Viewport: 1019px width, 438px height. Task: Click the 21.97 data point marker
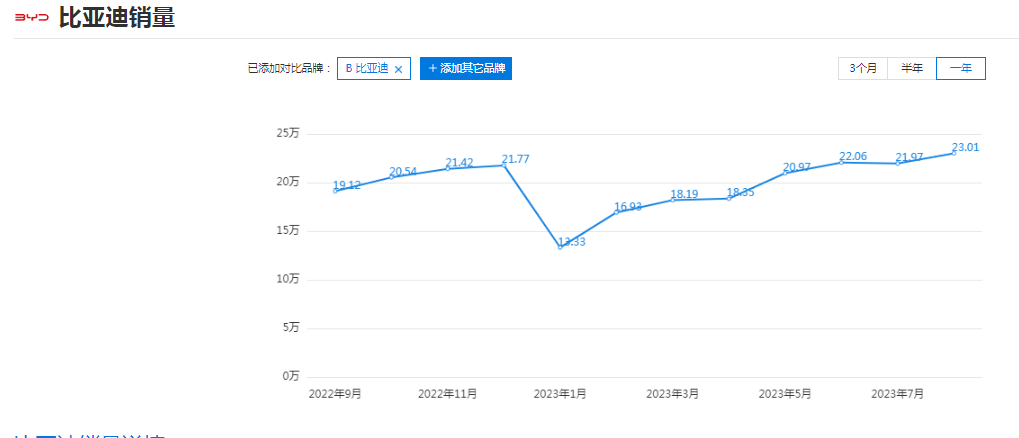click(898, 162)
